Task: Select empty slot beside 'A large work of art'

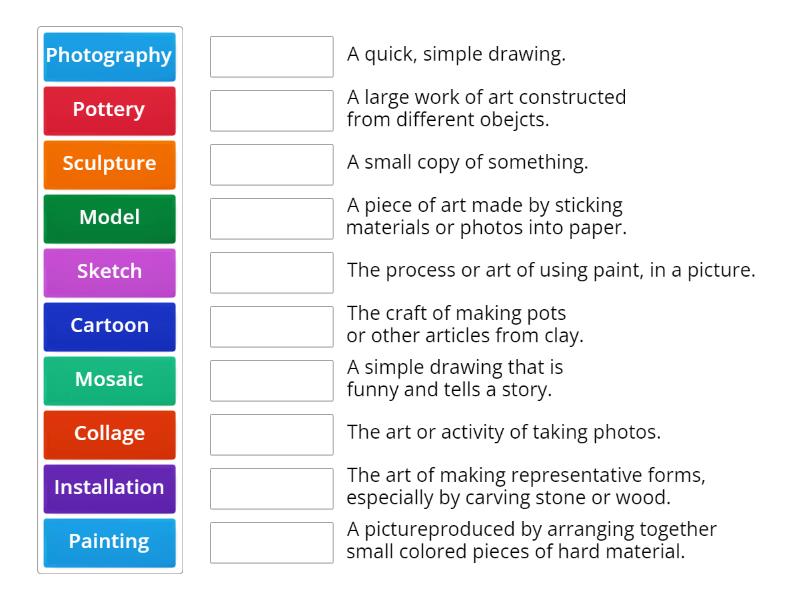Action: tap(272, 111)
